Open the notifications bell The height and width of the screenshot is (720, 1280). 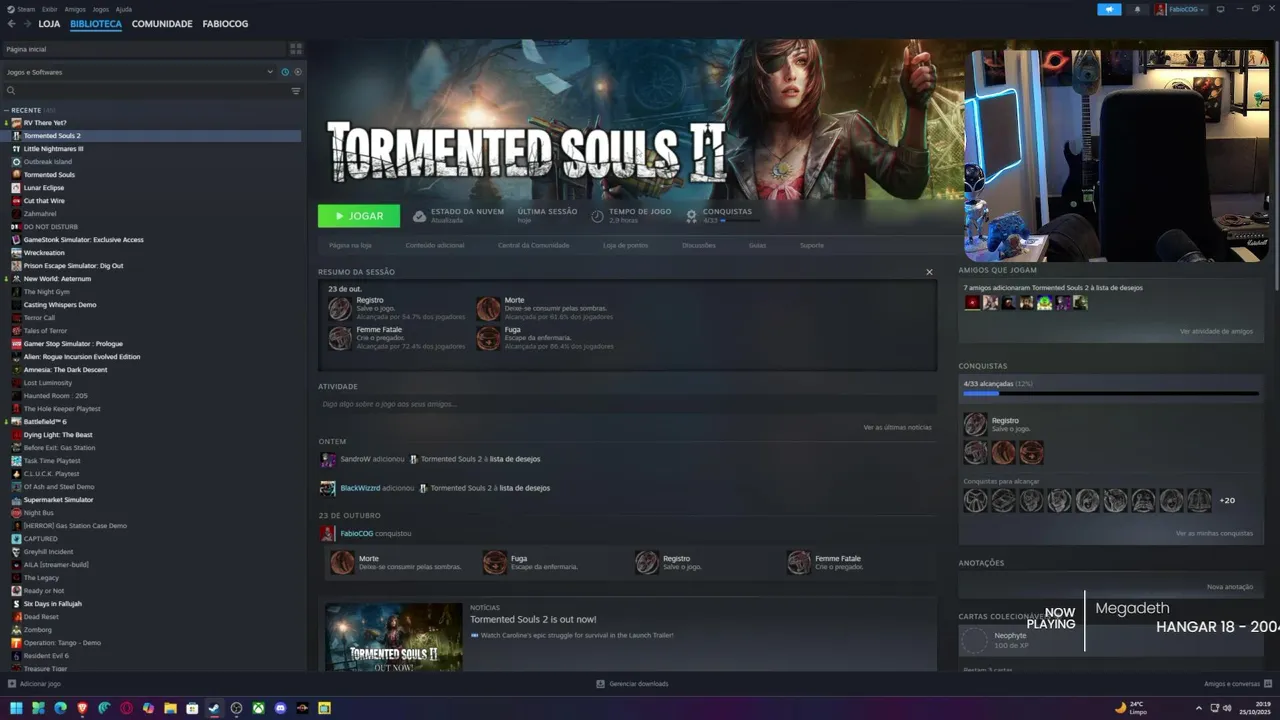[x=1137, y=9]
